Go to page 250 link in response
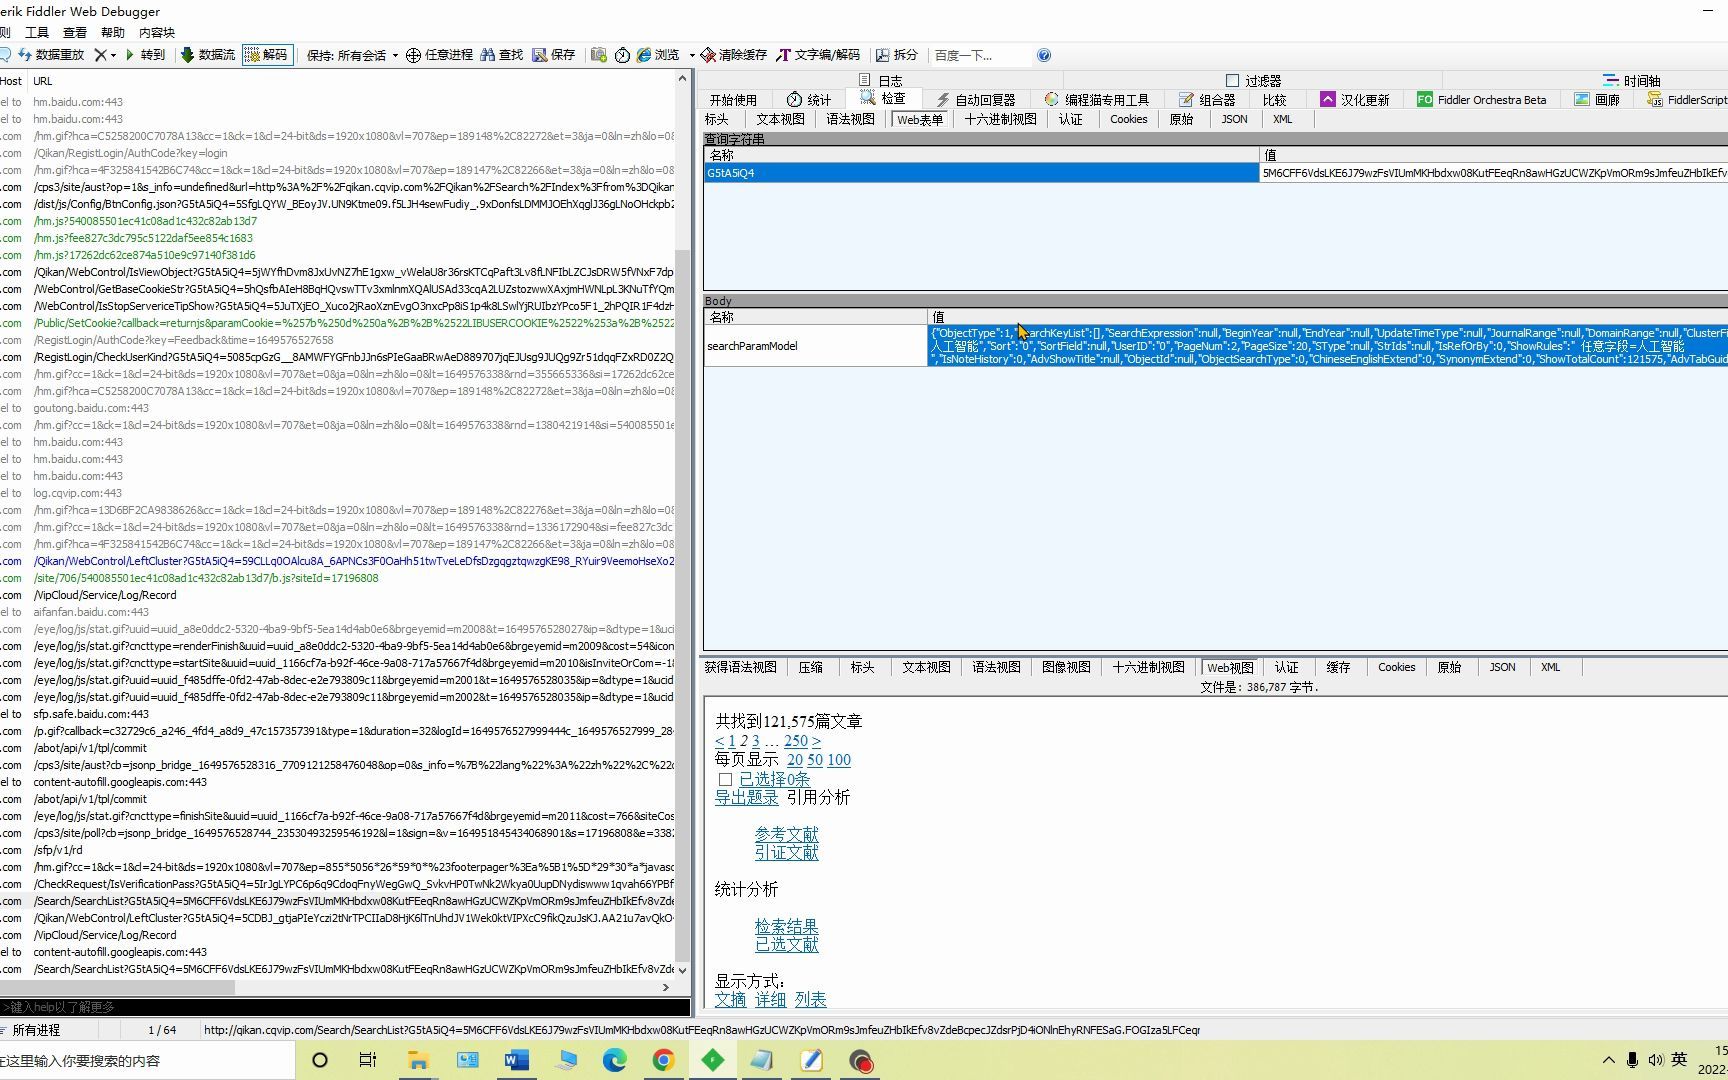Screen dimensions: 1728x1080 click(796, 741)
